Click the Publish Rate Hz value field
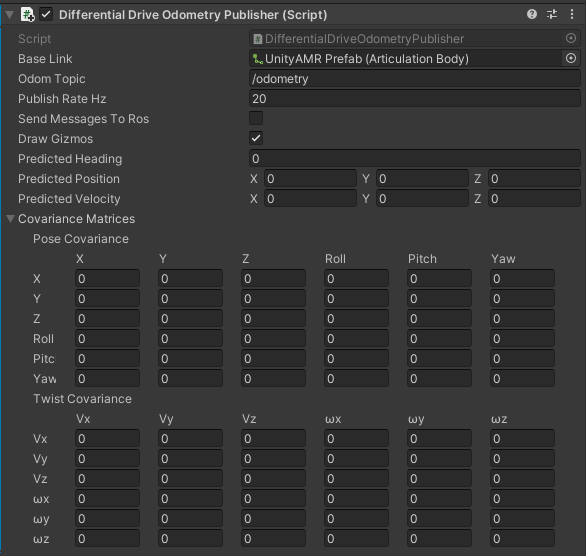Screen dimensions: 586x556 [x=415, y=99]
